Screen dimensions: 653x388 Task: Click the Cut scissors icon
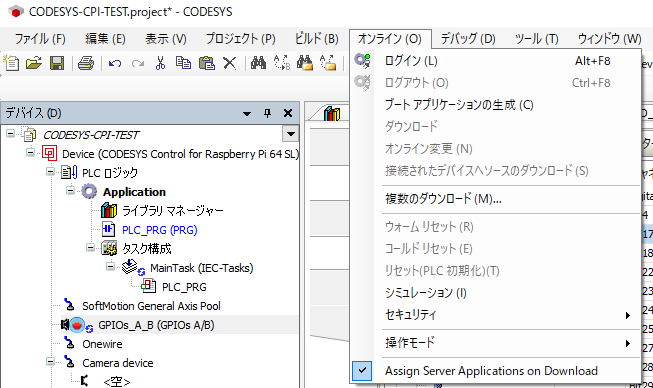click(160, 63)
